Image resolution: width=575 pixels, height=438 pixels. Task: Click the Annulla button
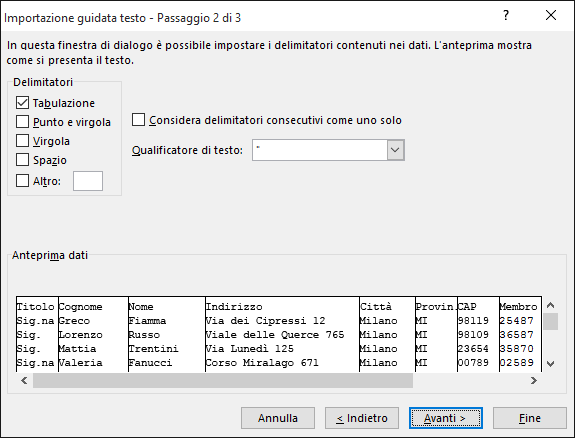click(278, 418)
